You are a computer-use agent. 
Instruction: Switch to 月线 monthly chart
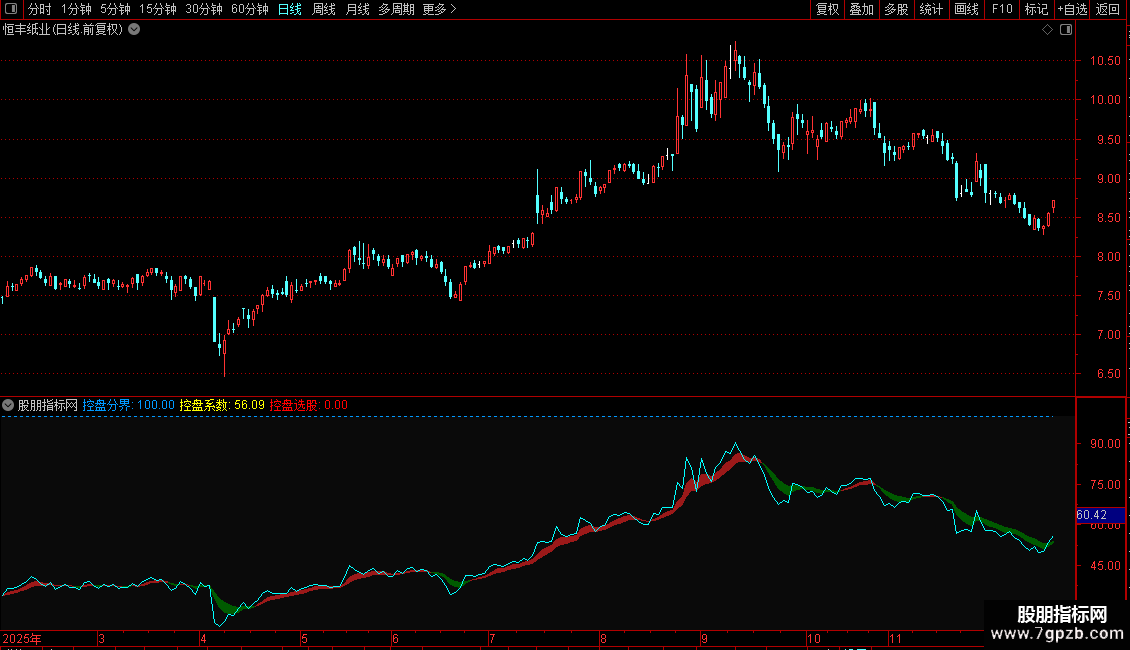[x=357, y=9]
